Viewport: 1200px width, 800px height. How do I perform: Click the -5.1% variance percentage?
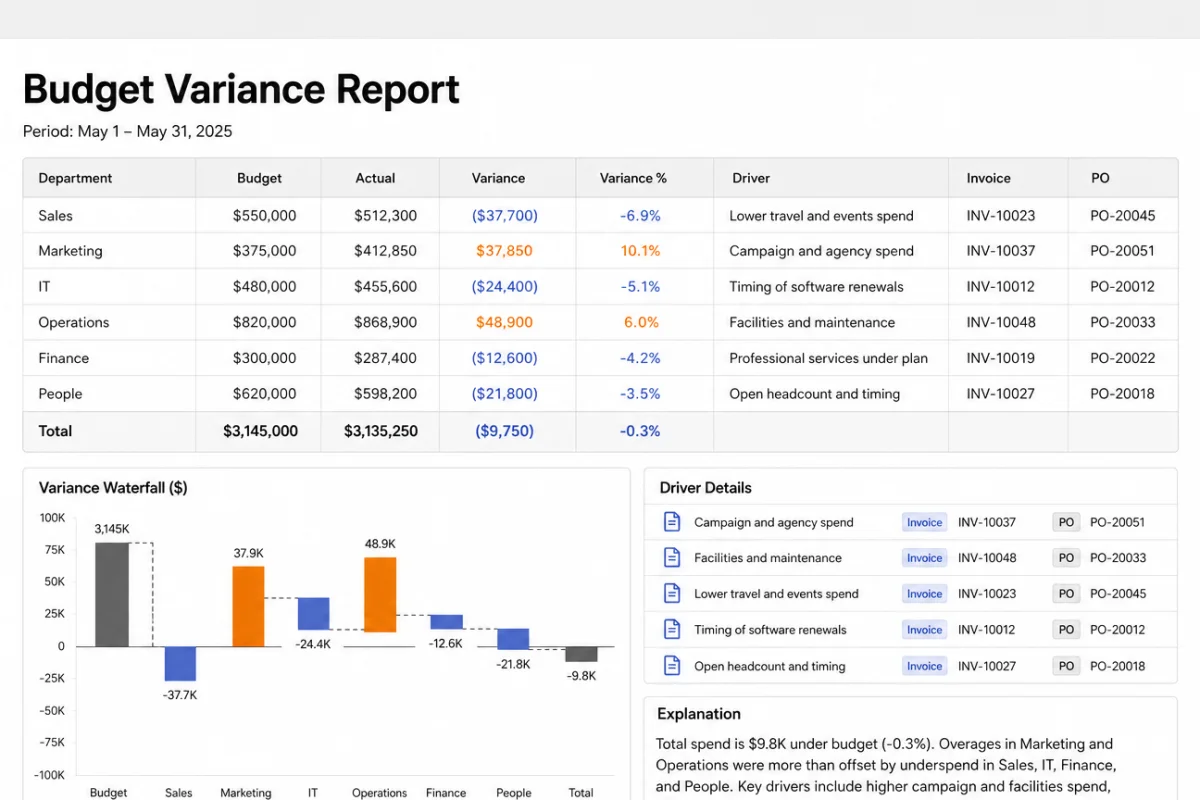click(x=640, y=286)
